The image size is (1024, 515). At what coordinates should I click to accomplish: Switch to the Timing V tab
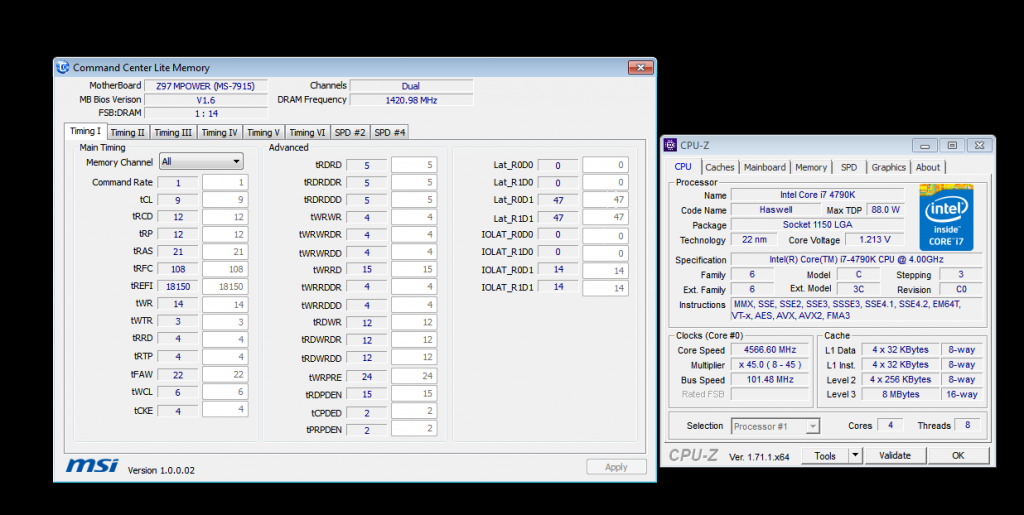(263, 133)
